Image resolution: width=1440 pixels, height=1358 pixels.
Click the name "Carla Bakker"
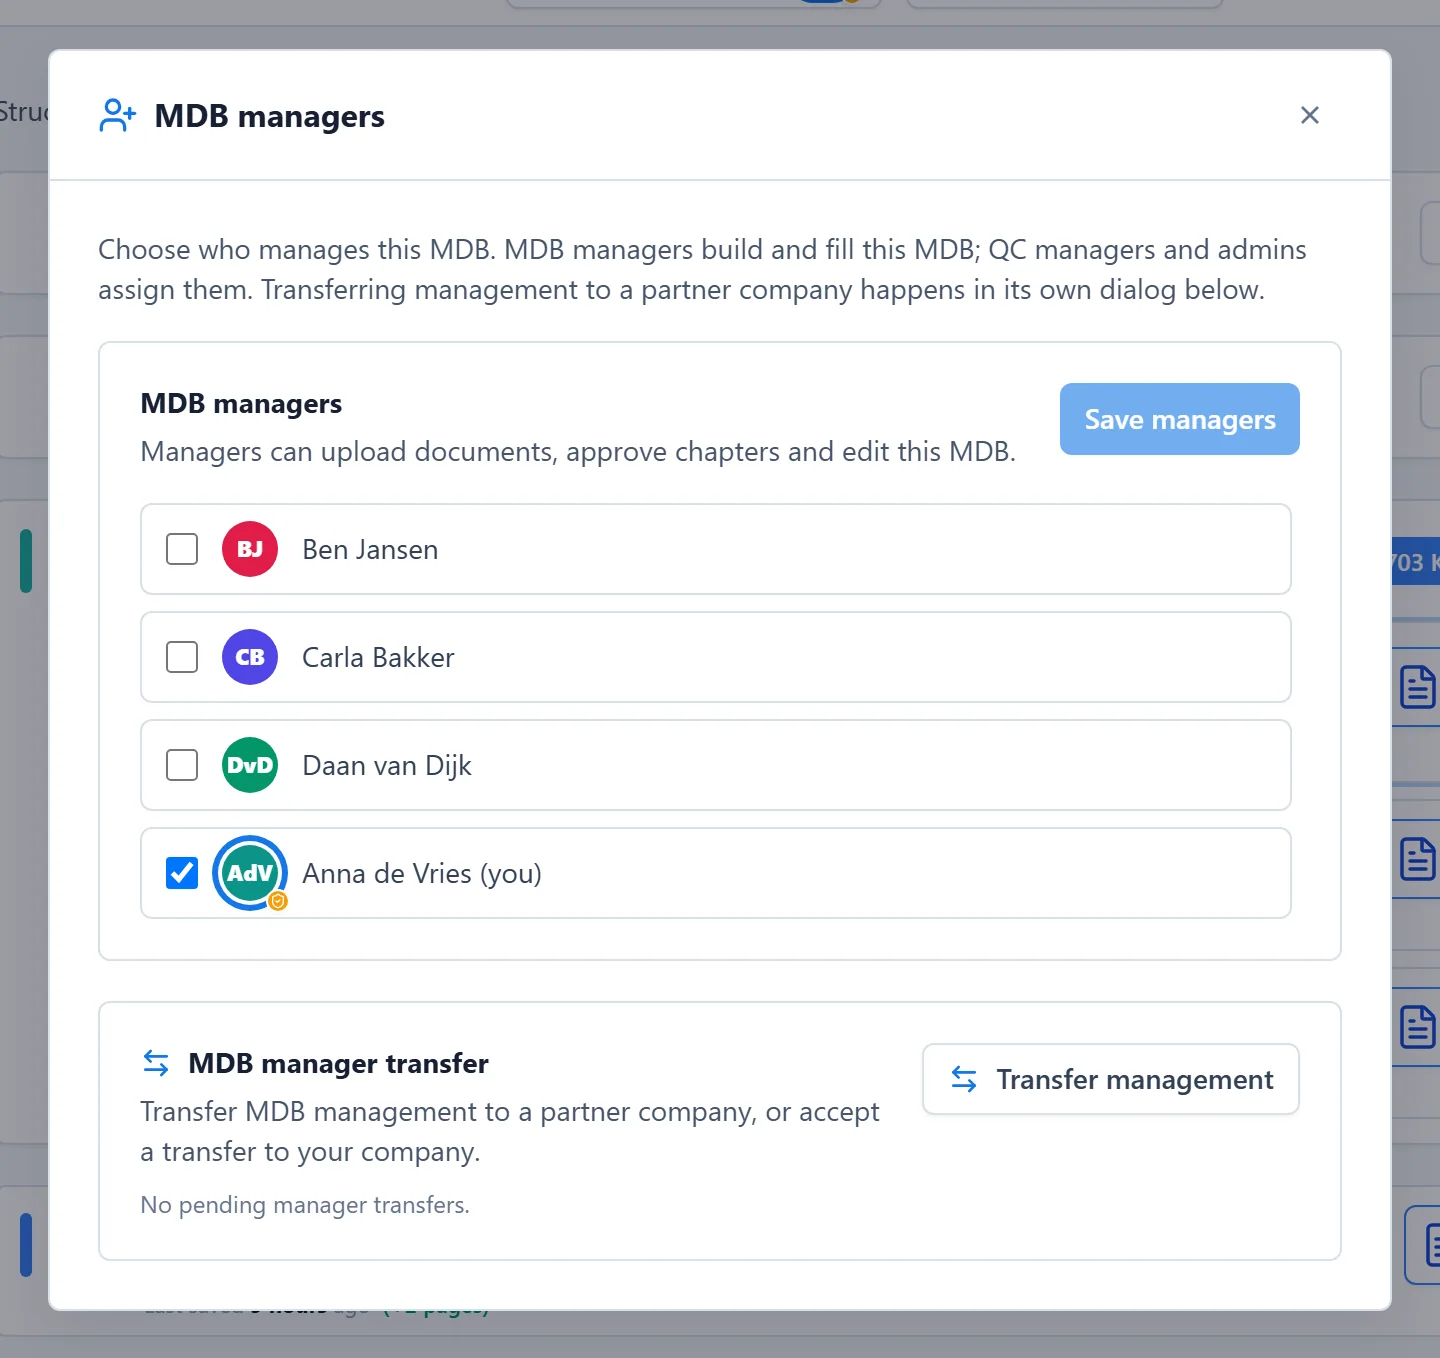pyautogui.click(x=378, y=658)
